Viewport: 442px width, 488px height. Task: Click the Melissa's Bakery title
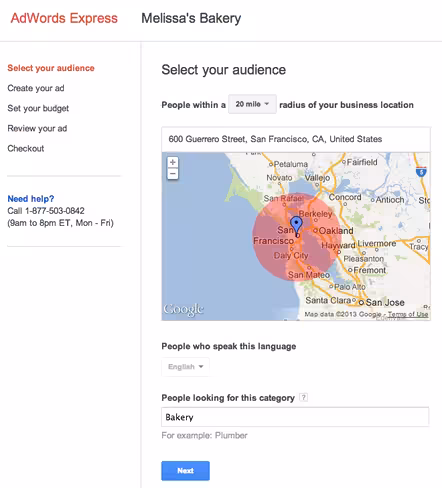coord(191,18)
